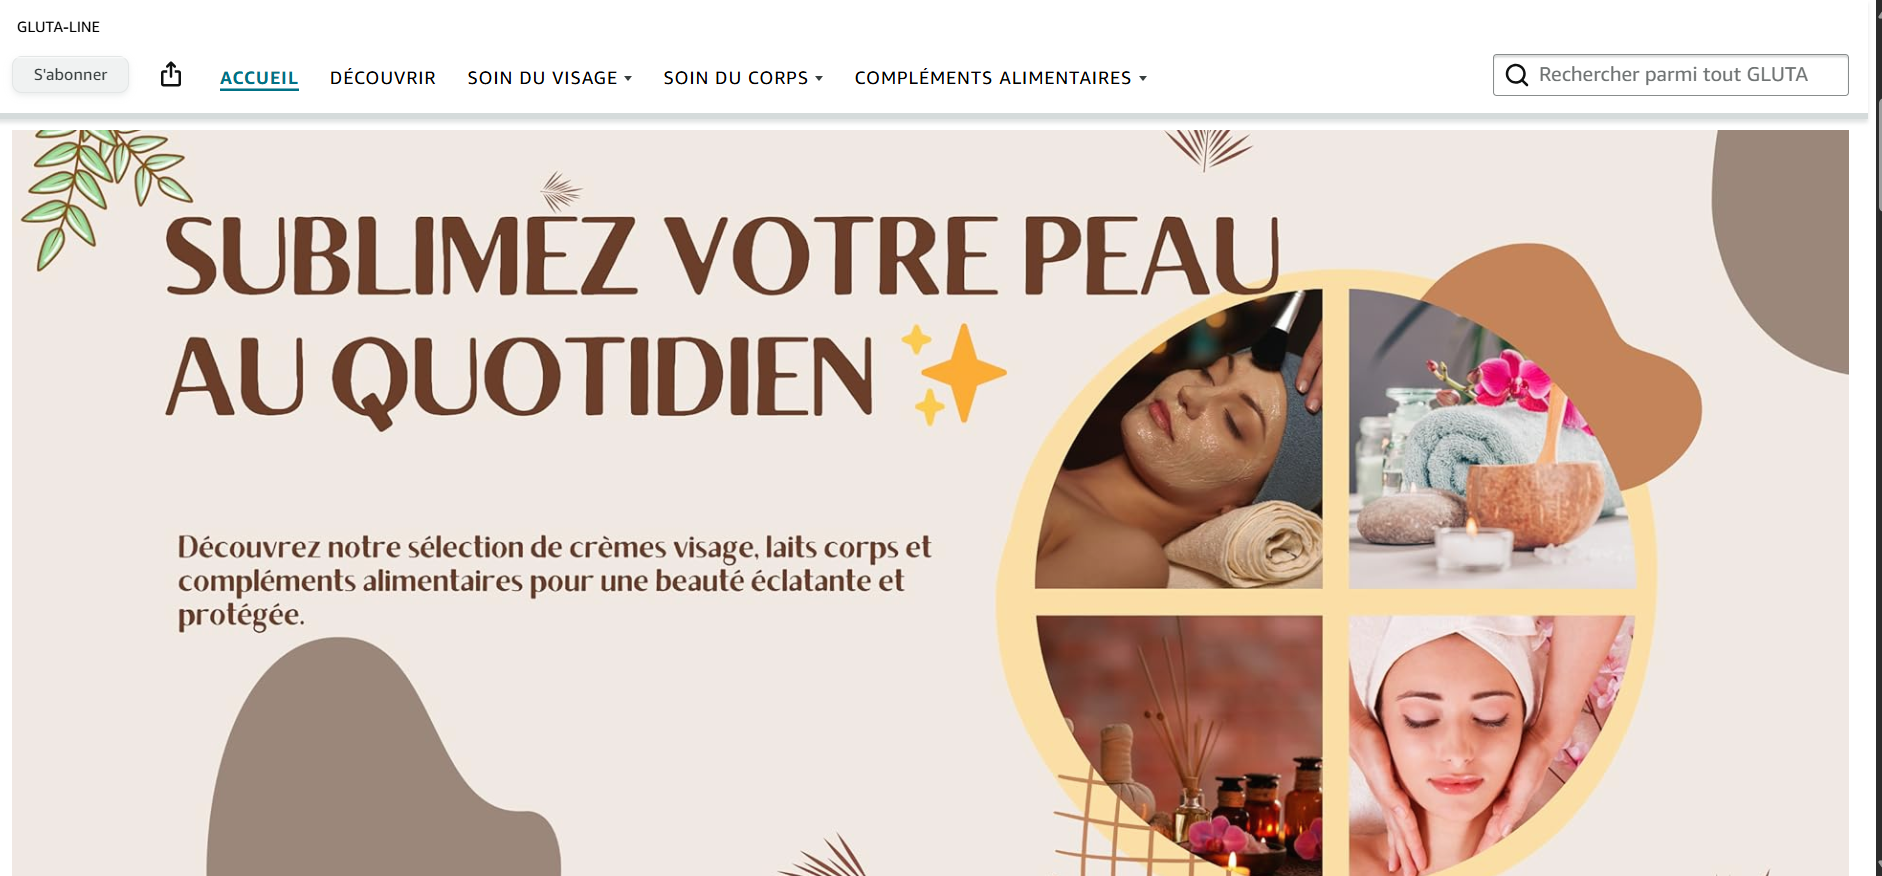Click the magnifying glass search icon
Viewport: 1882px width, 876px height.
1516,75
